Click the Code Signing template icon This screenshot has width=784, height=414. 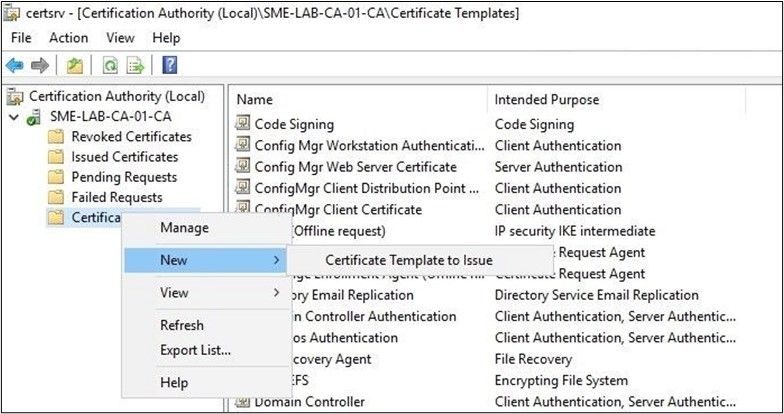(x=242, y=123)
